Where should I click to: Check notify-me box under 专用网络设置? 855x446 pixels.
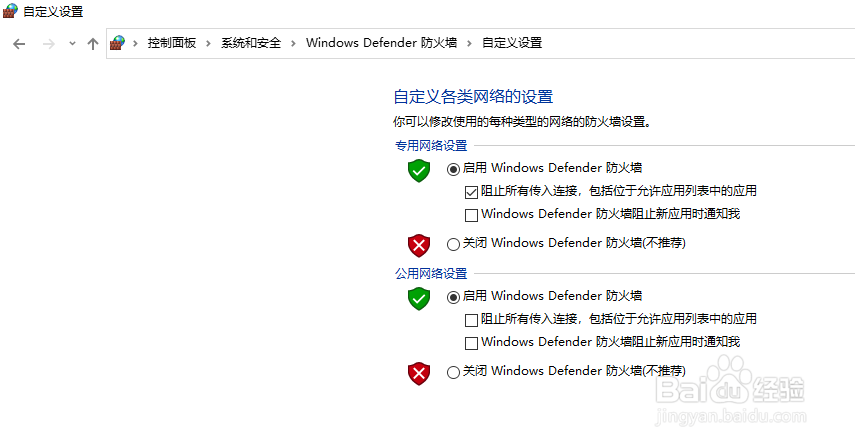pyautogui.click(x=471, y=215)
